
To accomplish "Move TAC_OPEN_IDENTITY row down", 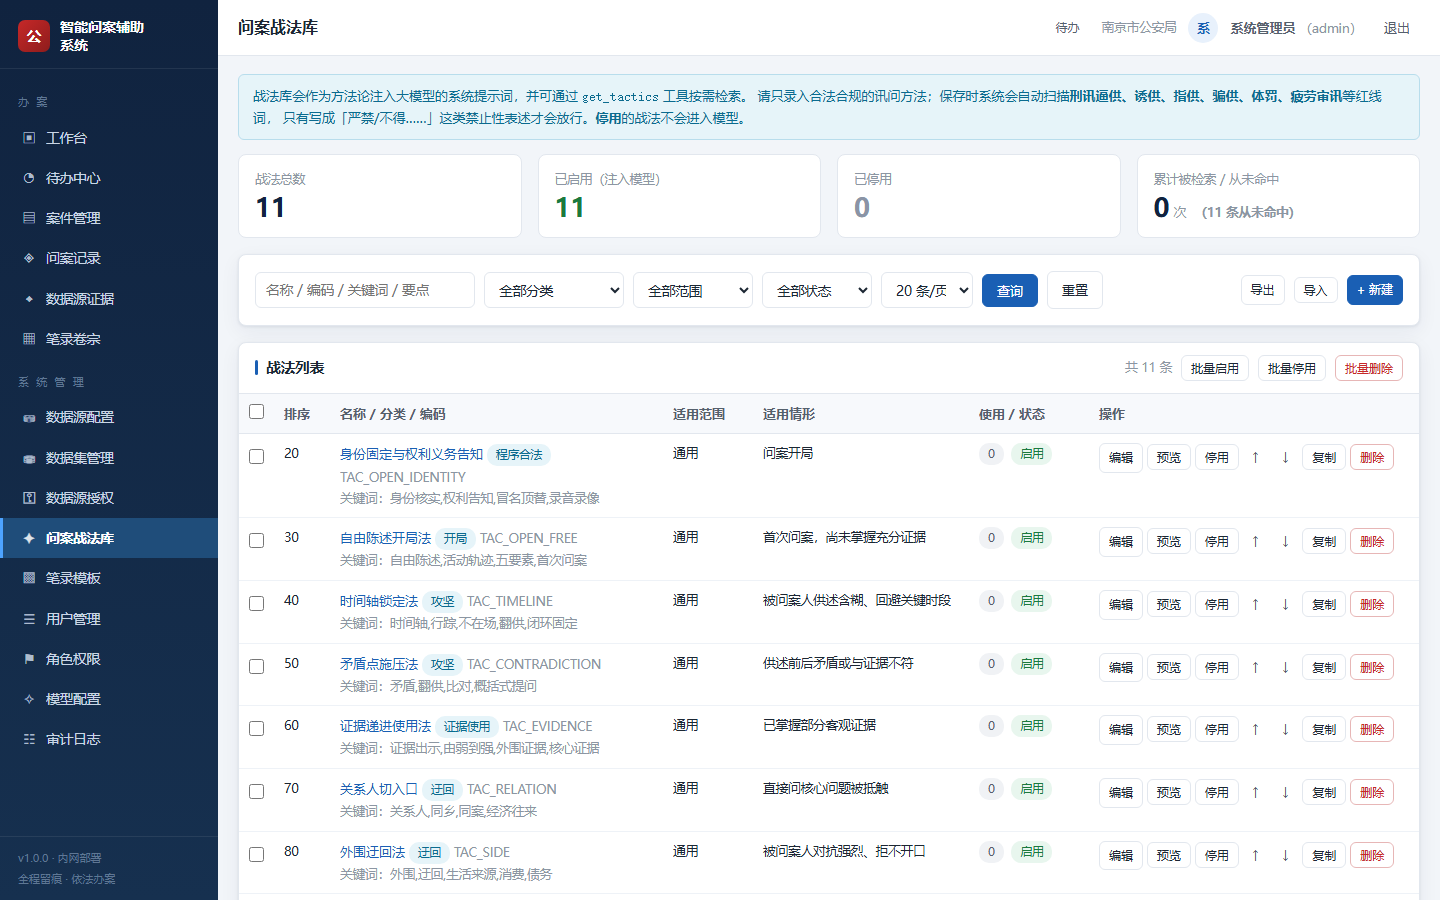I will tap(1285, 457).
